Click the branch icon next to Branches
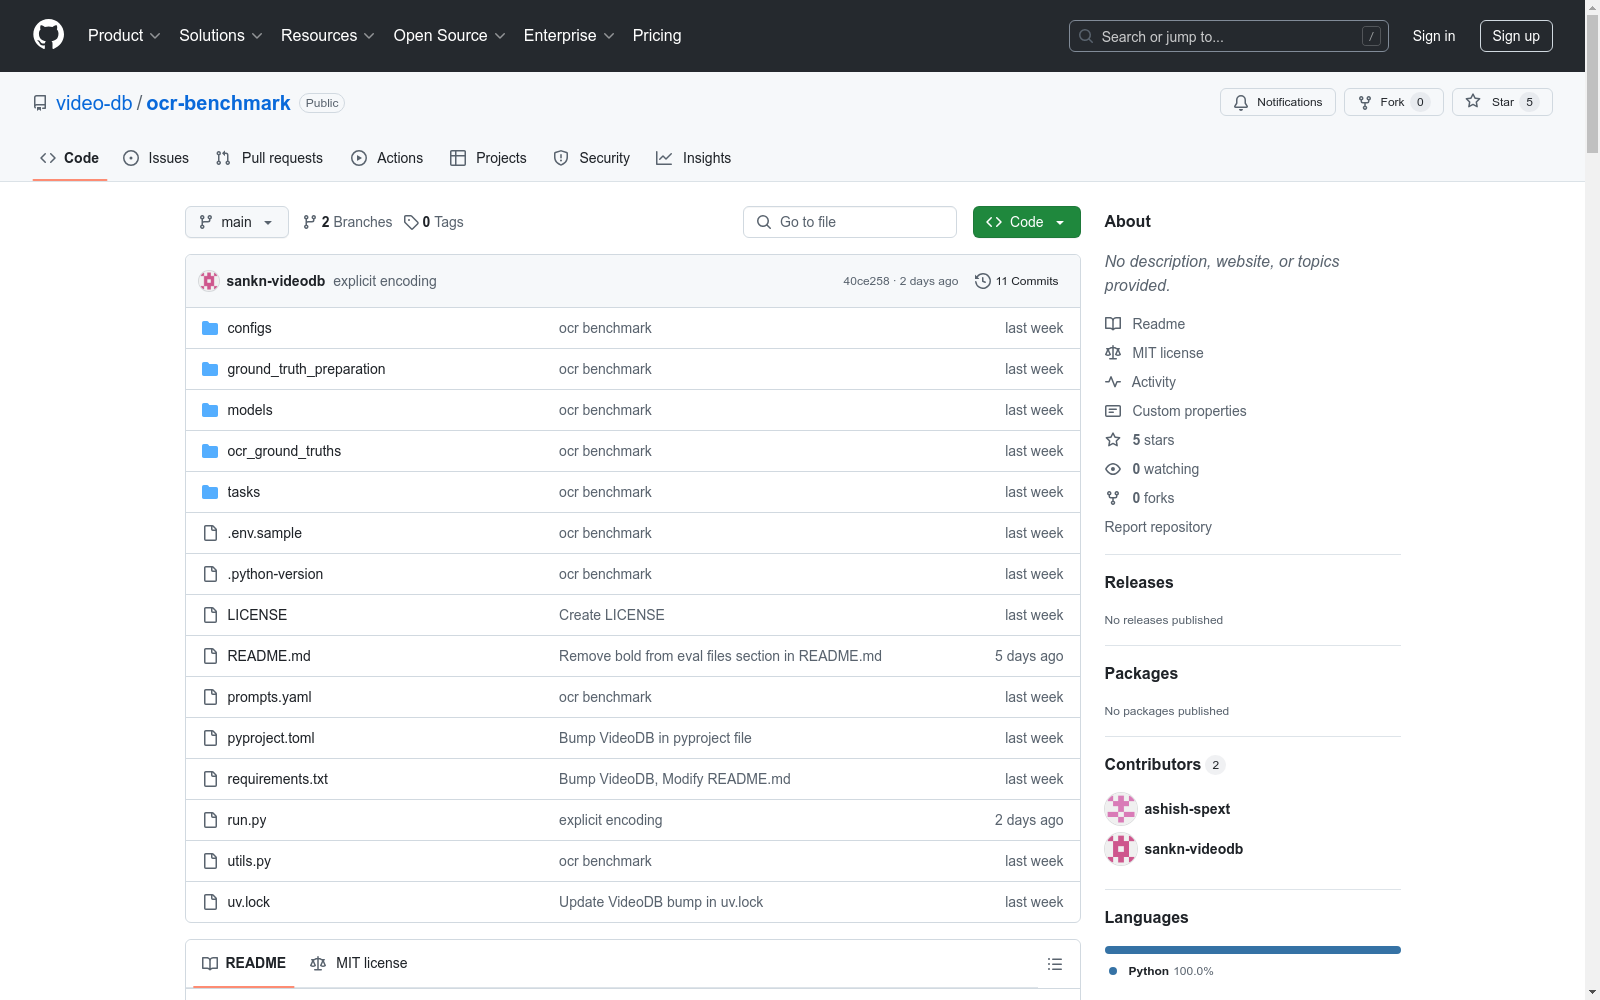Viewport: 1600px width, 1000px height. point(310,222)
